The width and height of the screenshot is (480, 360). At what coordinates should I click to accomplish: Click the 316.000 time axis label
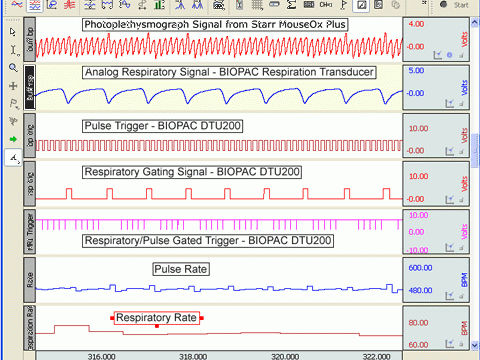[x=101, y=356]
